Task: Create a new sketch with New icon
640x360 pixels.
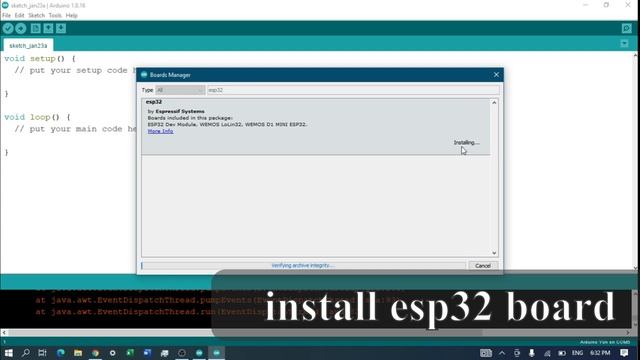Action: click(x=36, y=28)
